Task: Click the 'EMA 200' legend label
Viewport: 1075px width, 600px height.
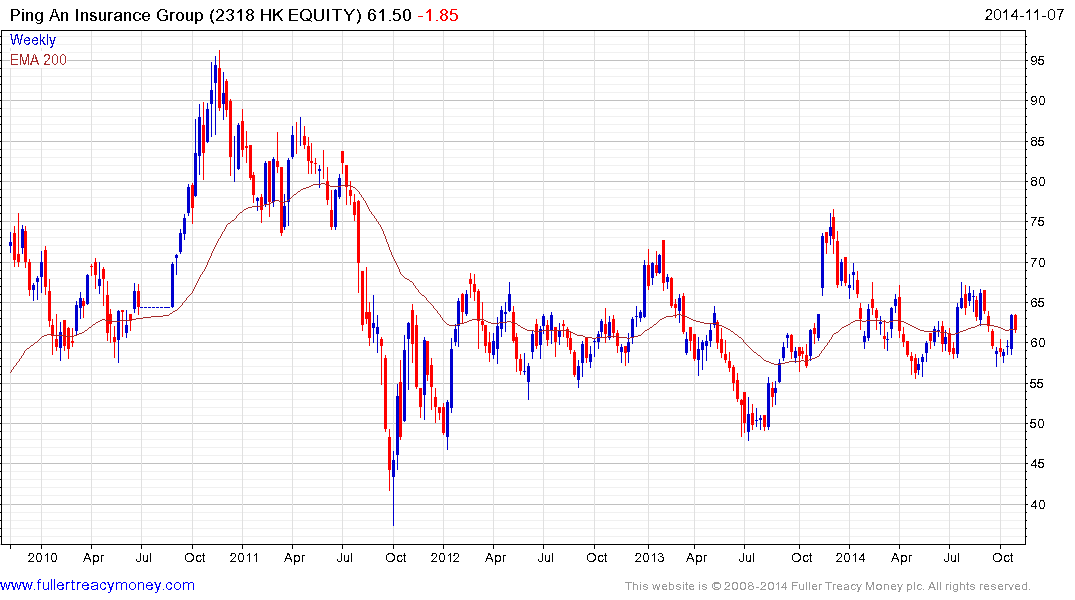Action: tap(38, 60)
